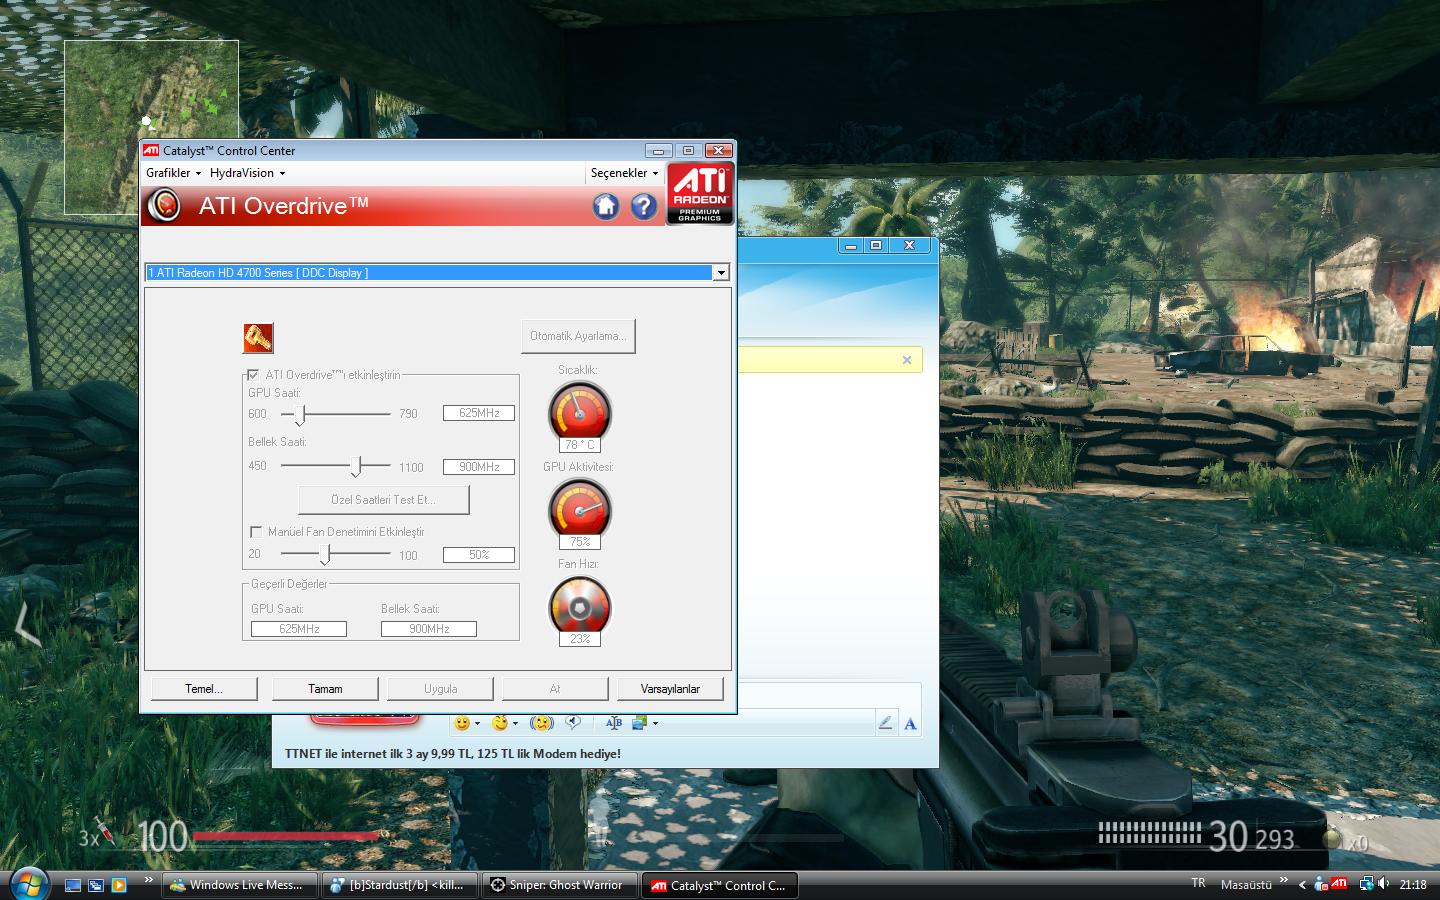Image resolution: width=1440 pixels, height=900 pixels.
Task: Click the temperature gauge dial
Action: [x=580, y=411]
